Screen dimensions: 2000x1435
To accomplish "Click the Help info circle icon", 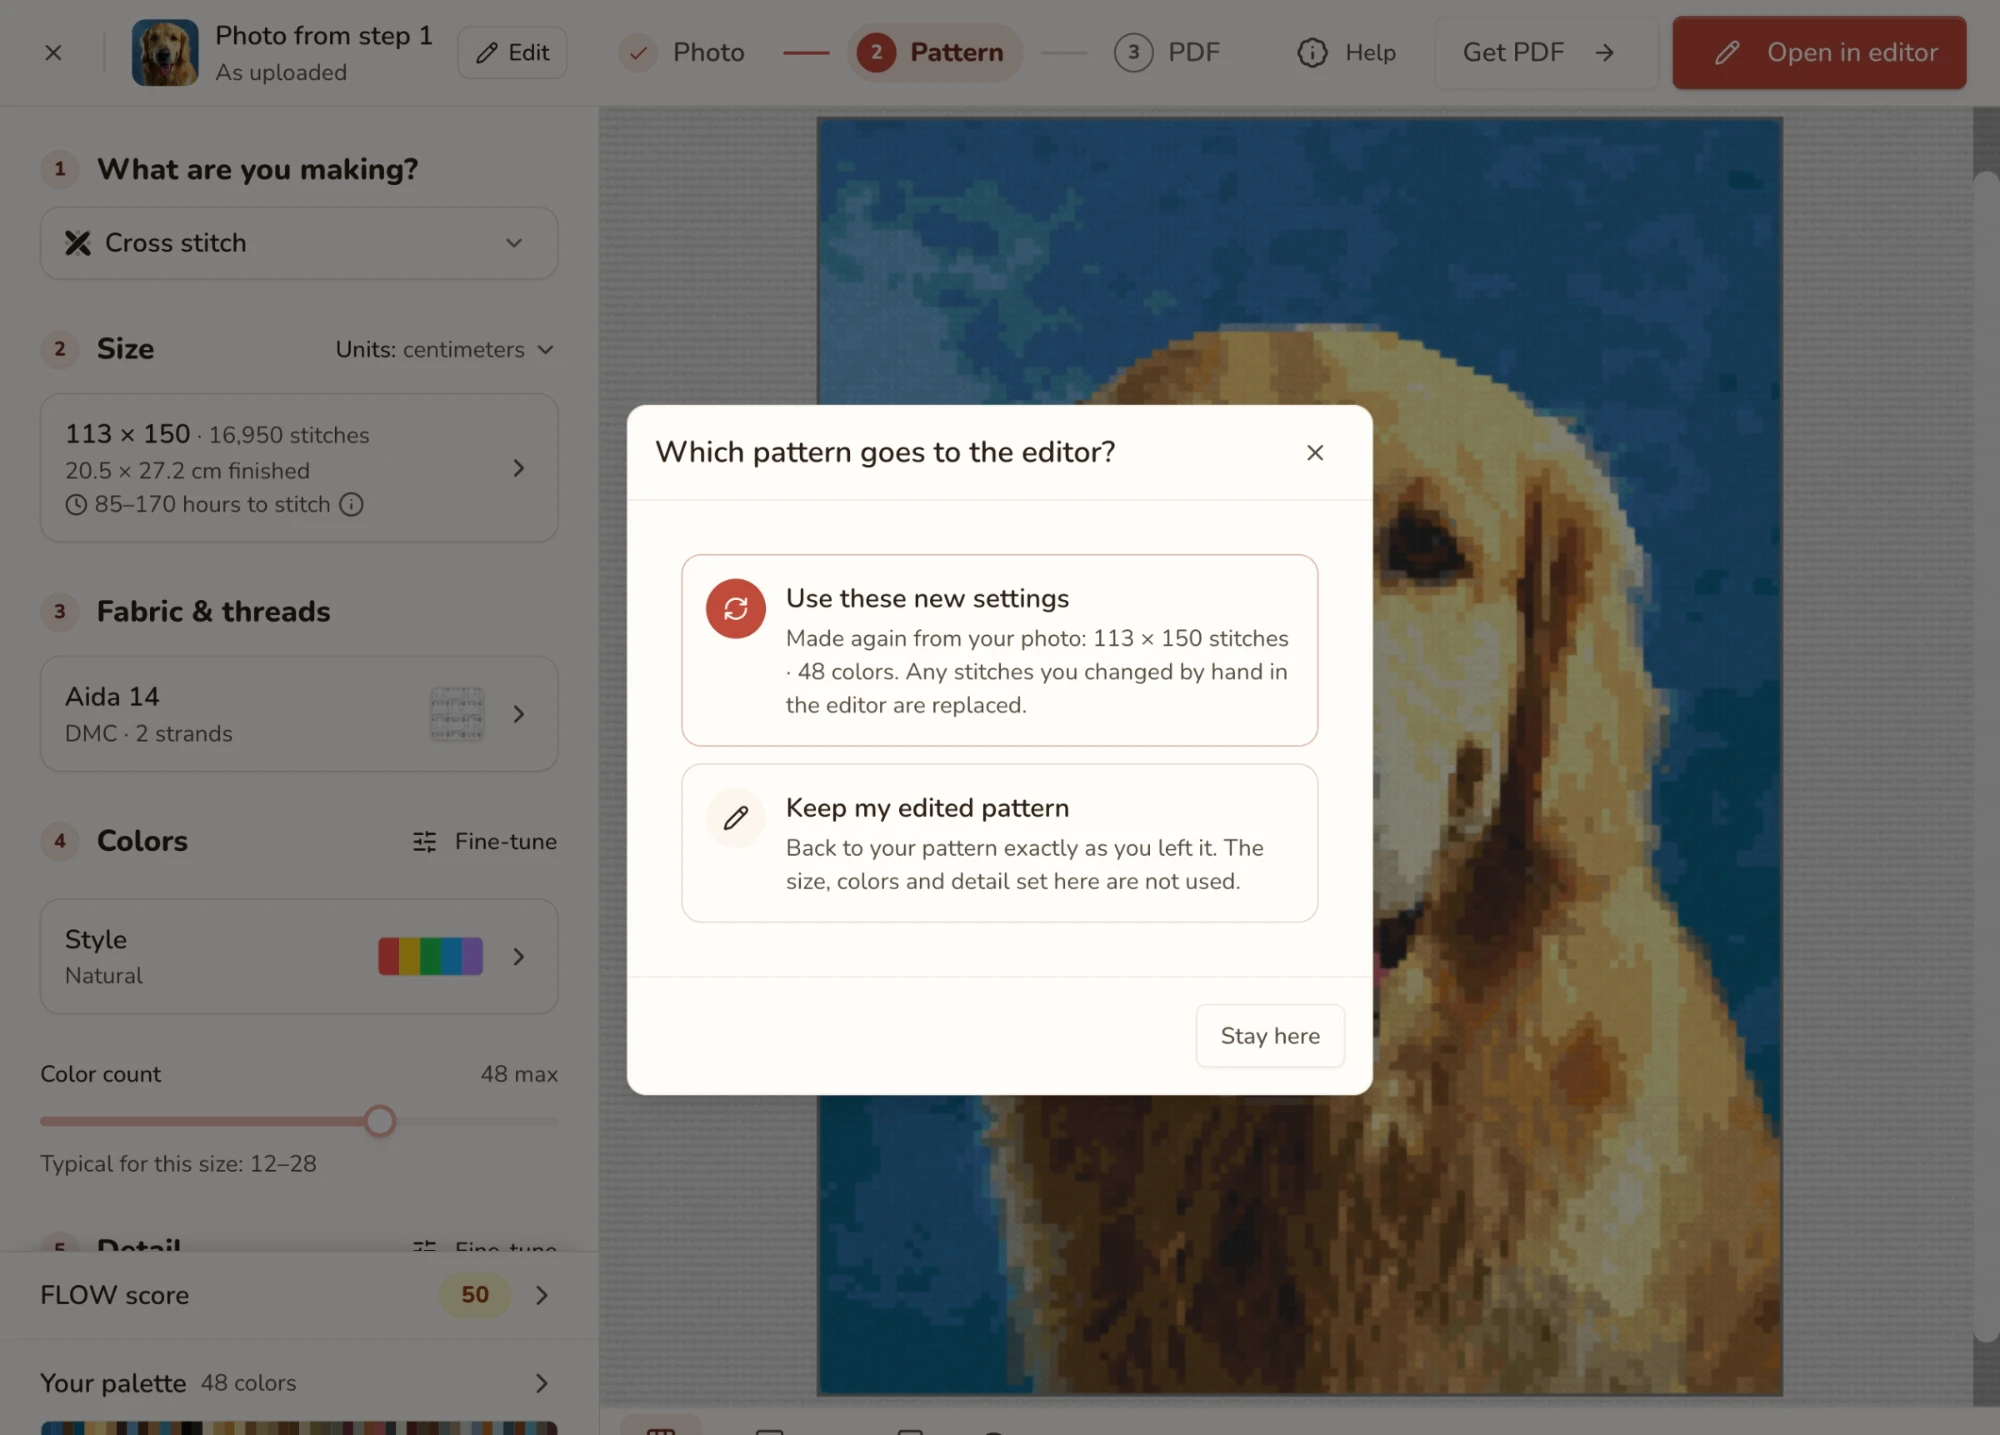I will tap(1312, 52).
